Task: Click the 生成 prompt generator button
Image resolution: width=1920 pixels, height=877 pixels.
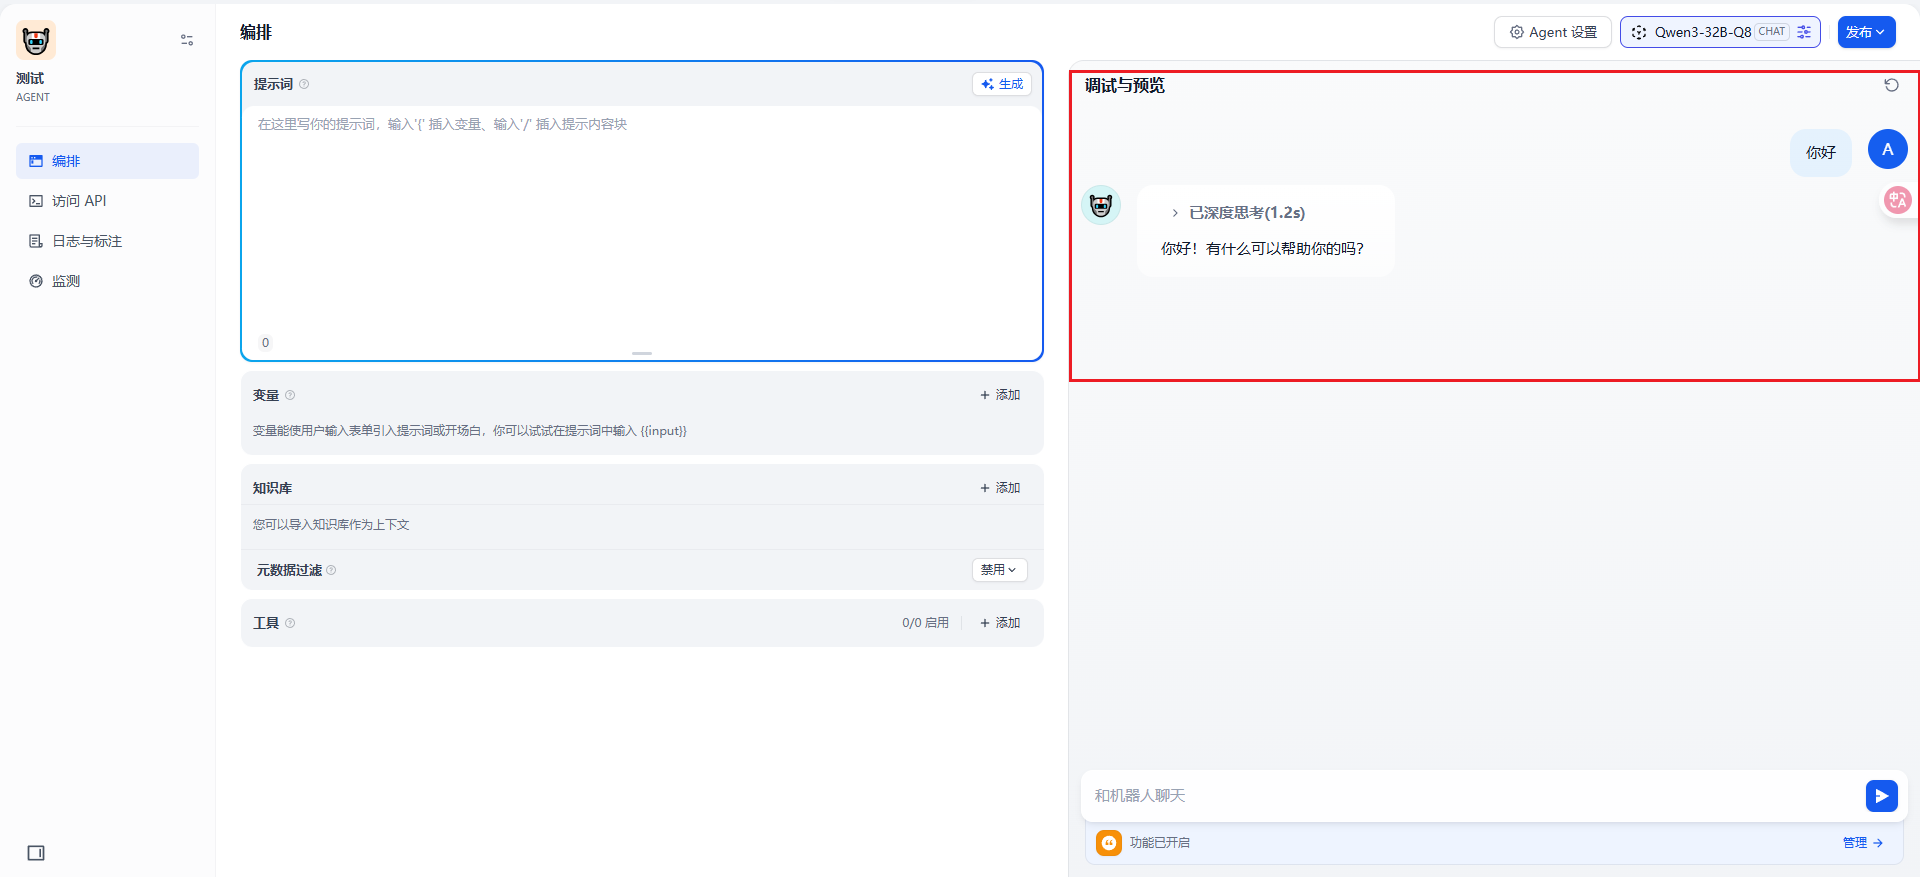Action: coord(1002,84)
